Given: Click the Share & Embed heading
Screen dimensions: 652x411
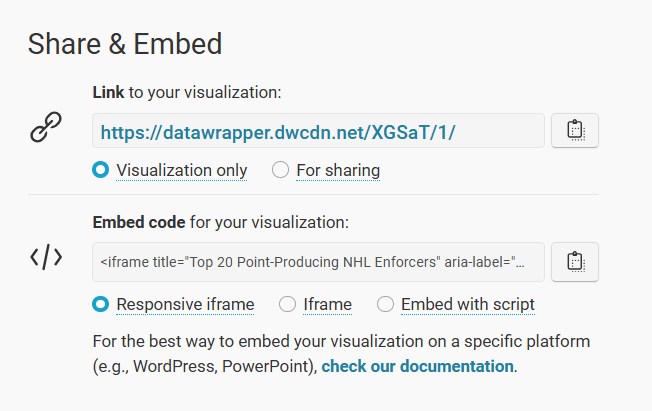Looking at the screenshot, I should tap(125, 44).
